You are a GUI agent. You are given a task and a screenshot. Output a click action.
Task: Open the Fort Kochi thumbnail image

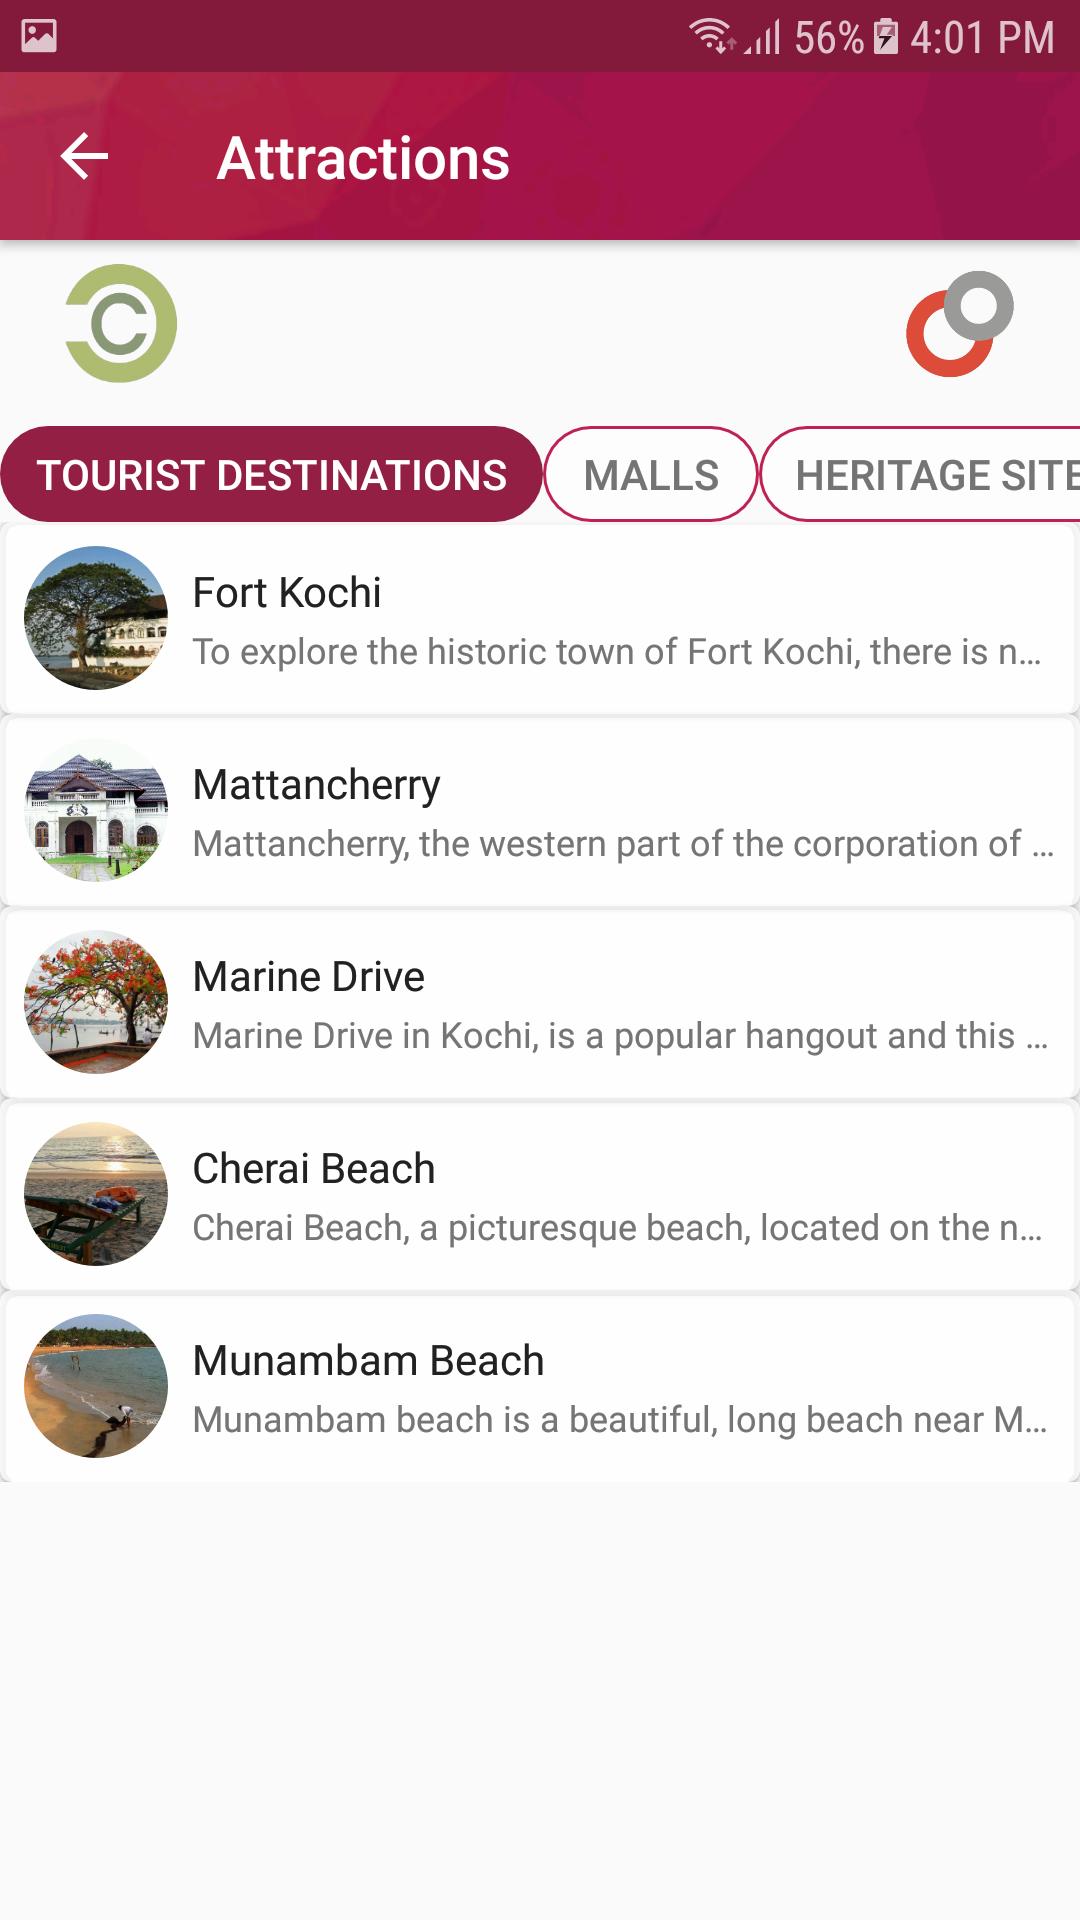(x=96, y=618)
